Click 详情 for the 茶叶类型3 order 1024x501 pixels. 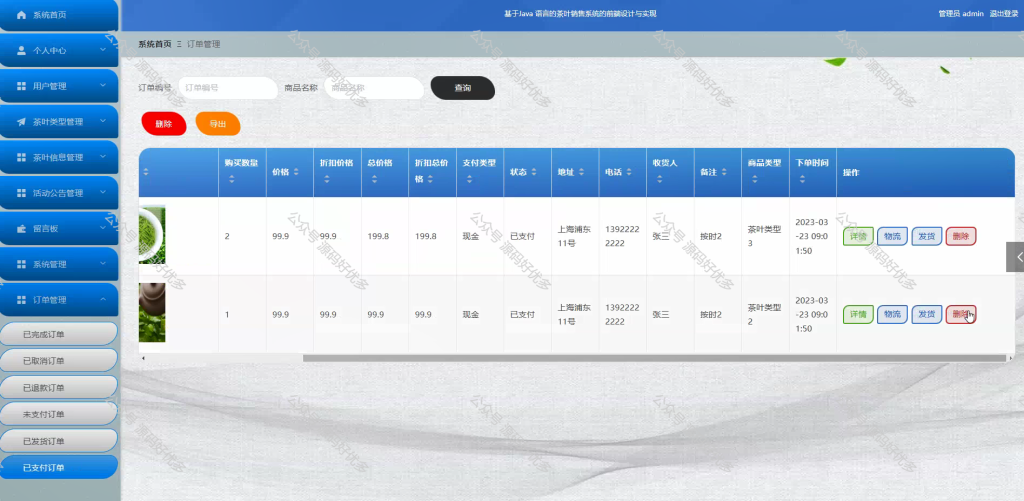click(858, 236)
